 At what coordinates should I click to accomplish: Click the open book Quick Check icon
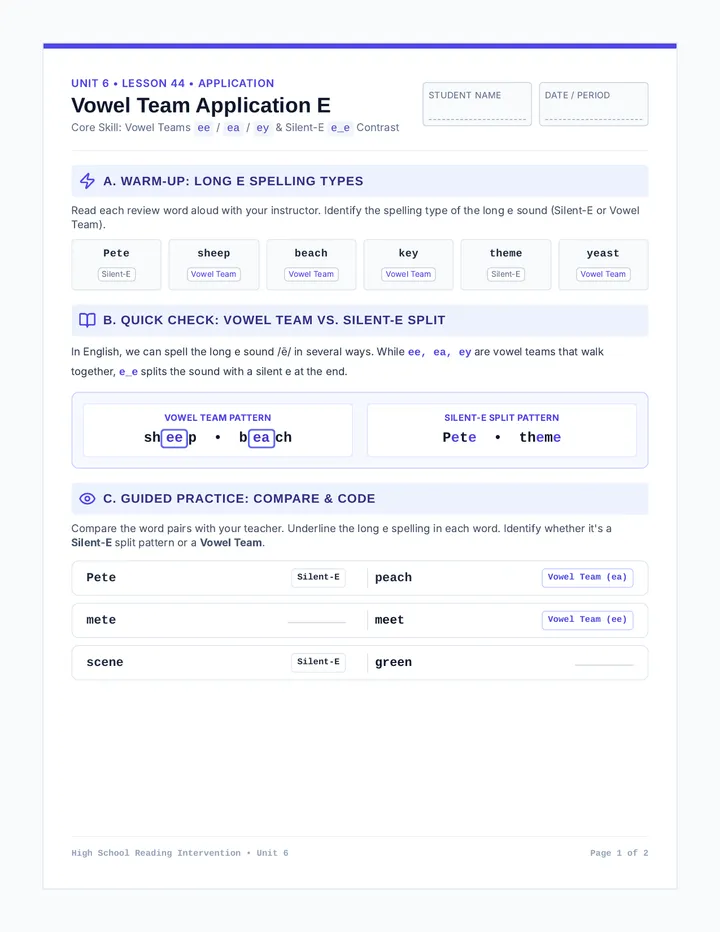tap(87, 320)
